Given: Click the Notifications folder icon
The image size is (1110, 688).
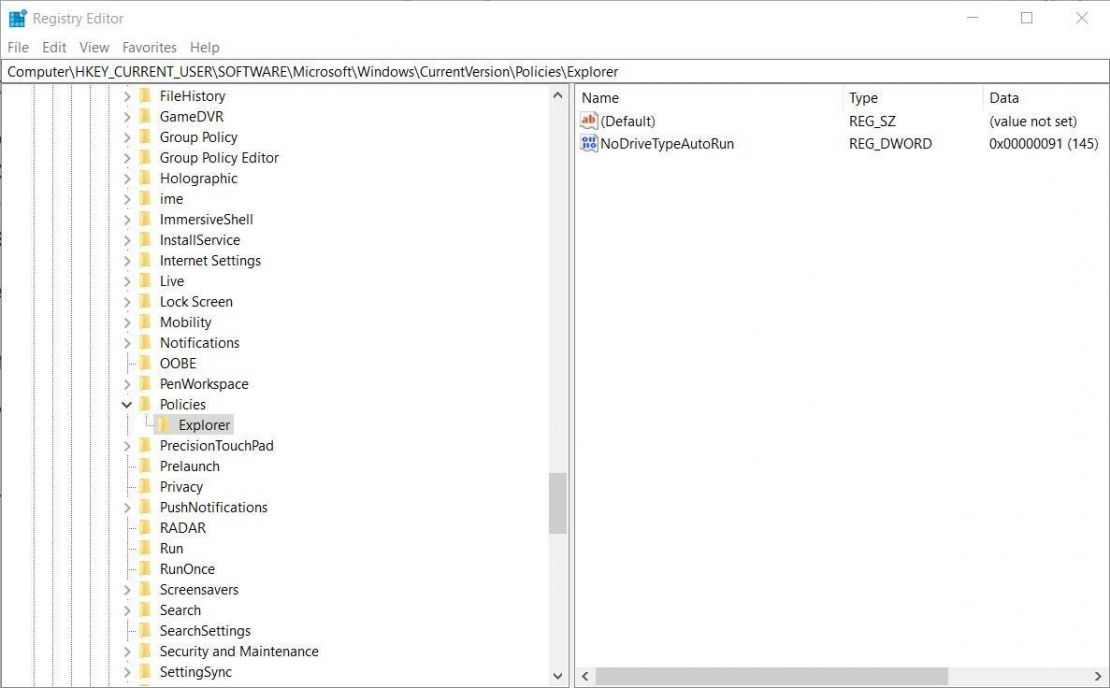Looking at the screenshot, I should point(145,342).
